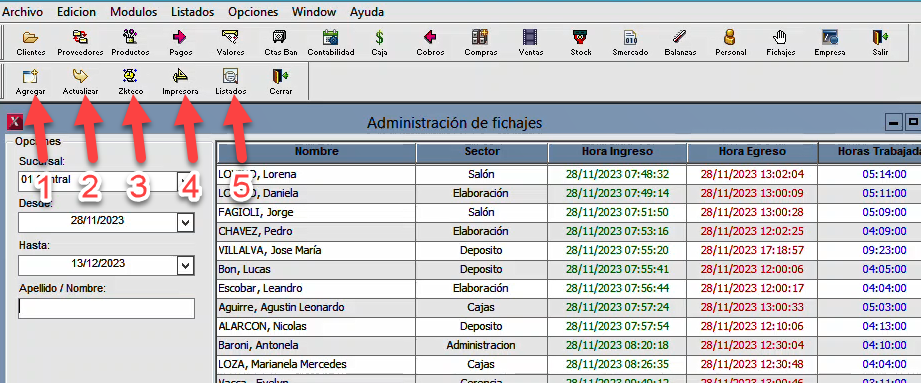Viewport: 921px width, 383px height.
Task: Expand the Hasta date dropdown arrow
Action: [186, 265]
